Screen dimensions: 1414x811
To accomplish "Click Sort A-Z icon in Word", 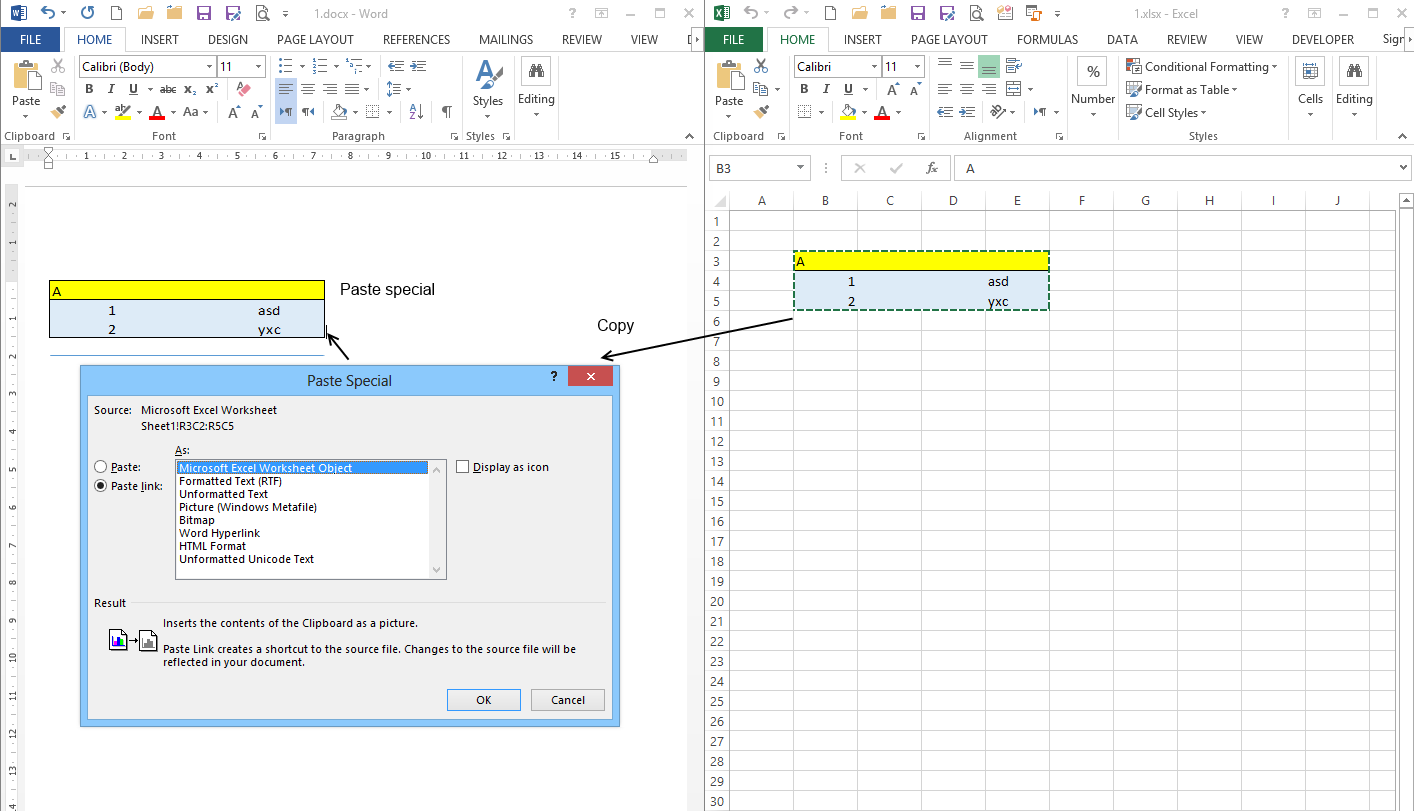I will tap(417, 112).
